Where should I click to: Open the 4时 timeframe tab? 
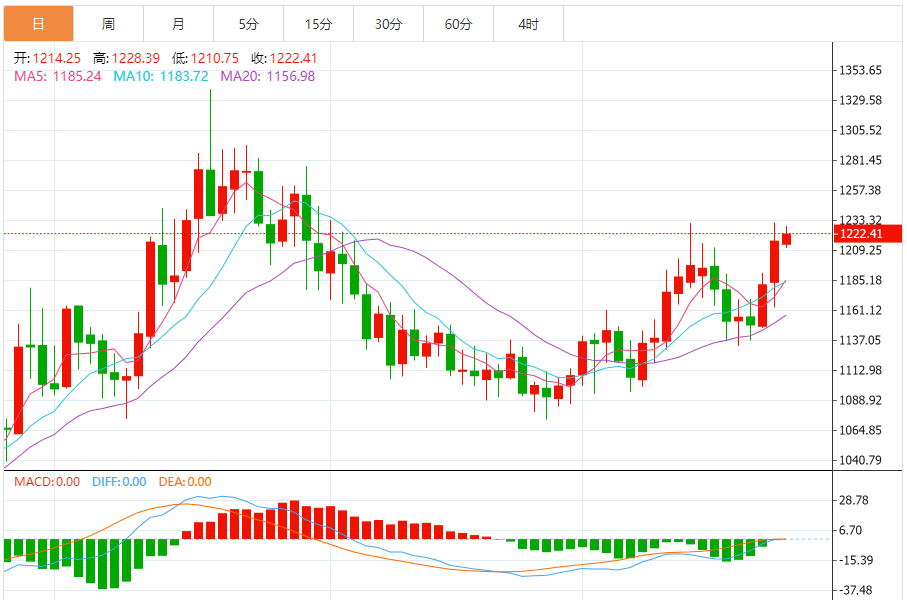528,24
